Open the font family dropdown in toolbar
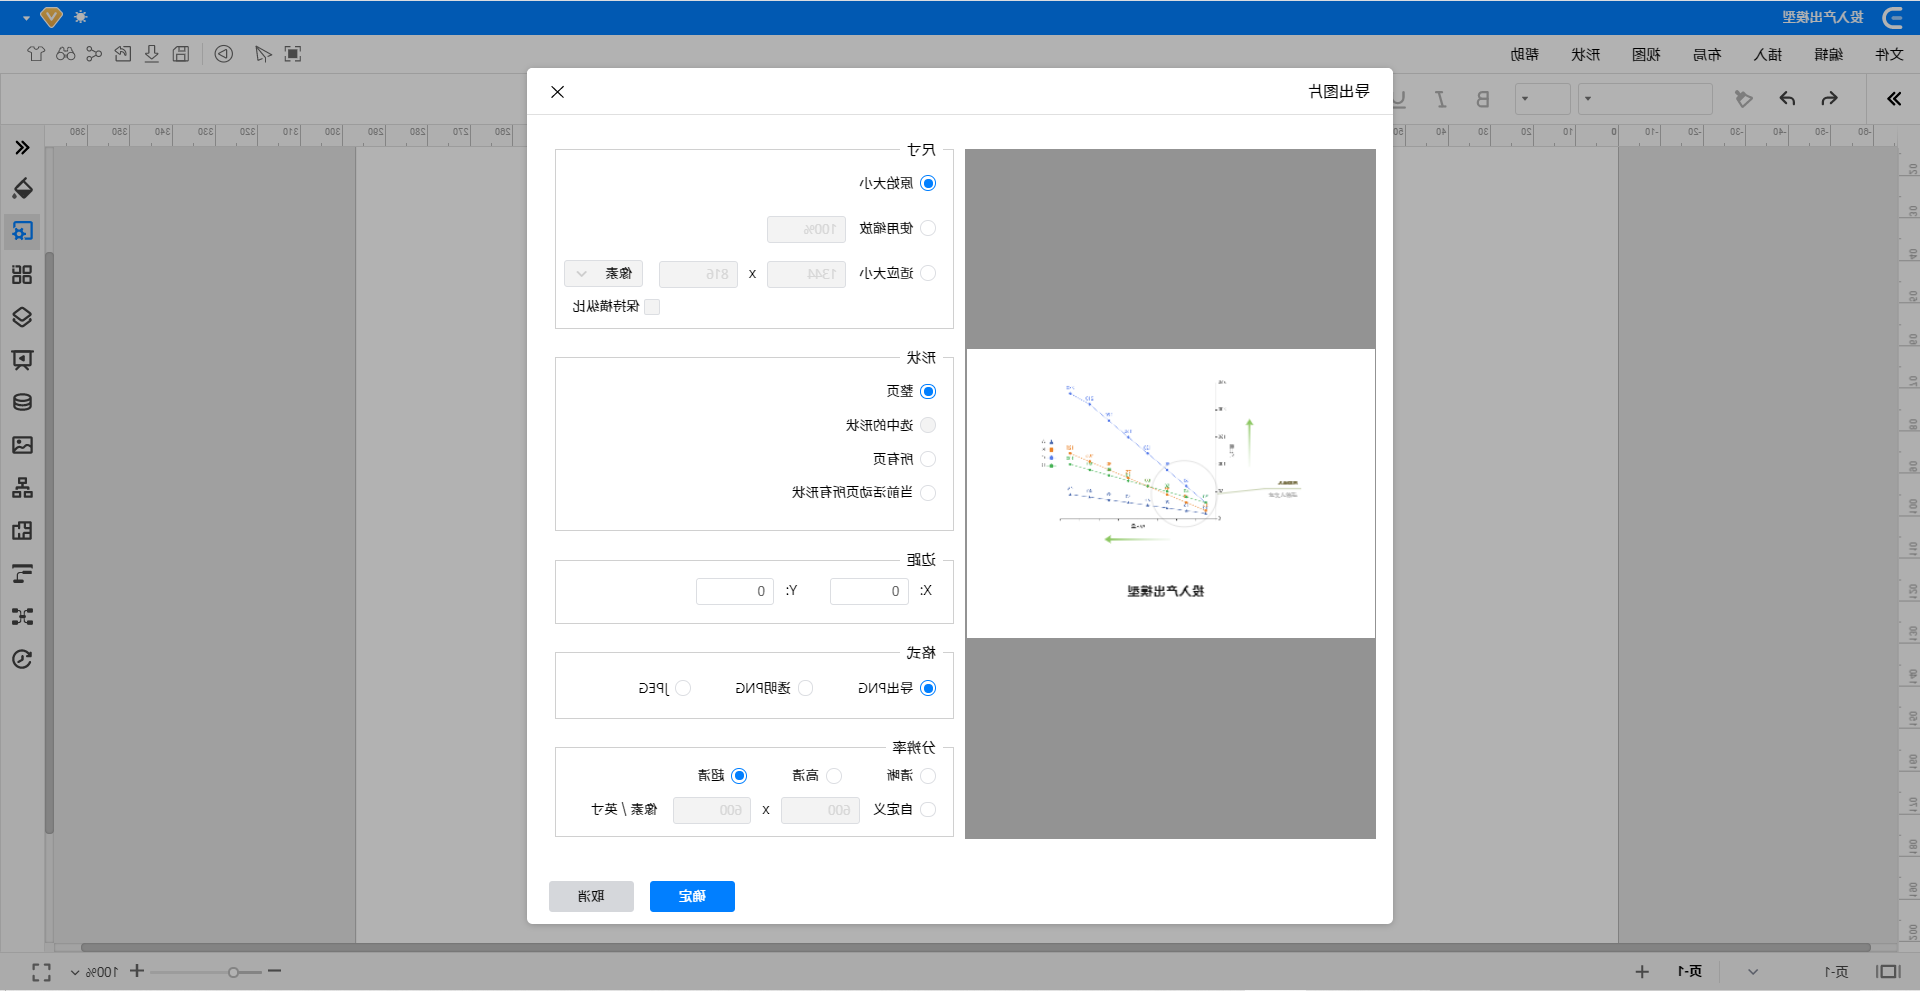 1645,99
